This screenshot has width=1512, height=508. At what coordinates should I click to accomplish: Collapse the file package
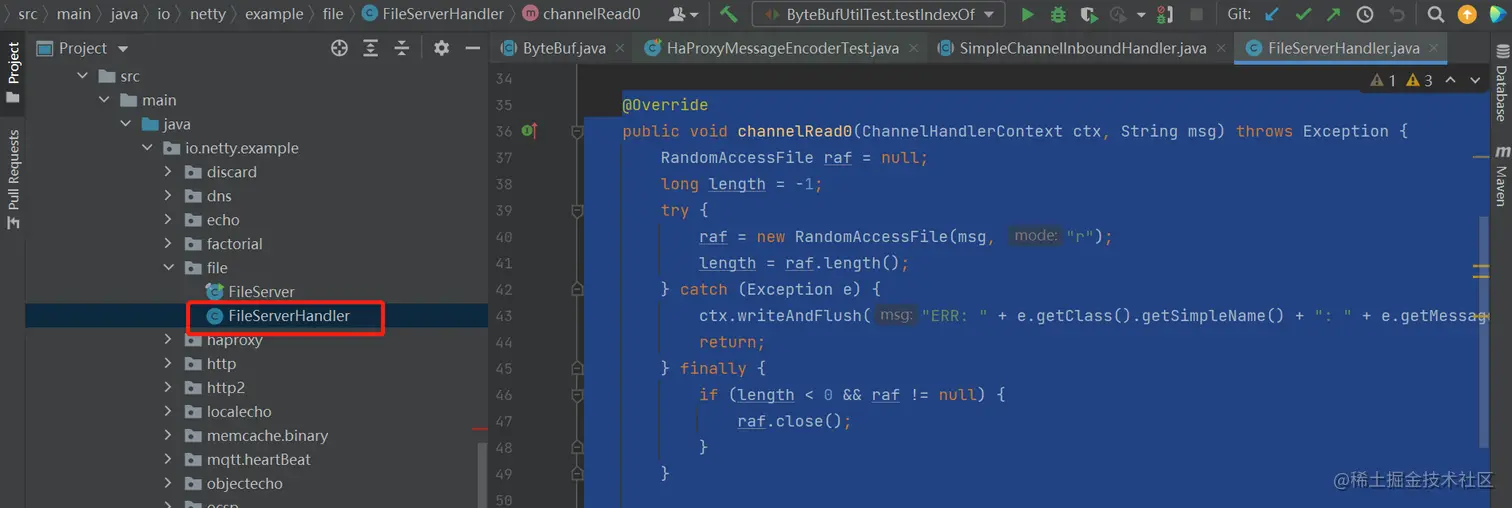point(168,268)
